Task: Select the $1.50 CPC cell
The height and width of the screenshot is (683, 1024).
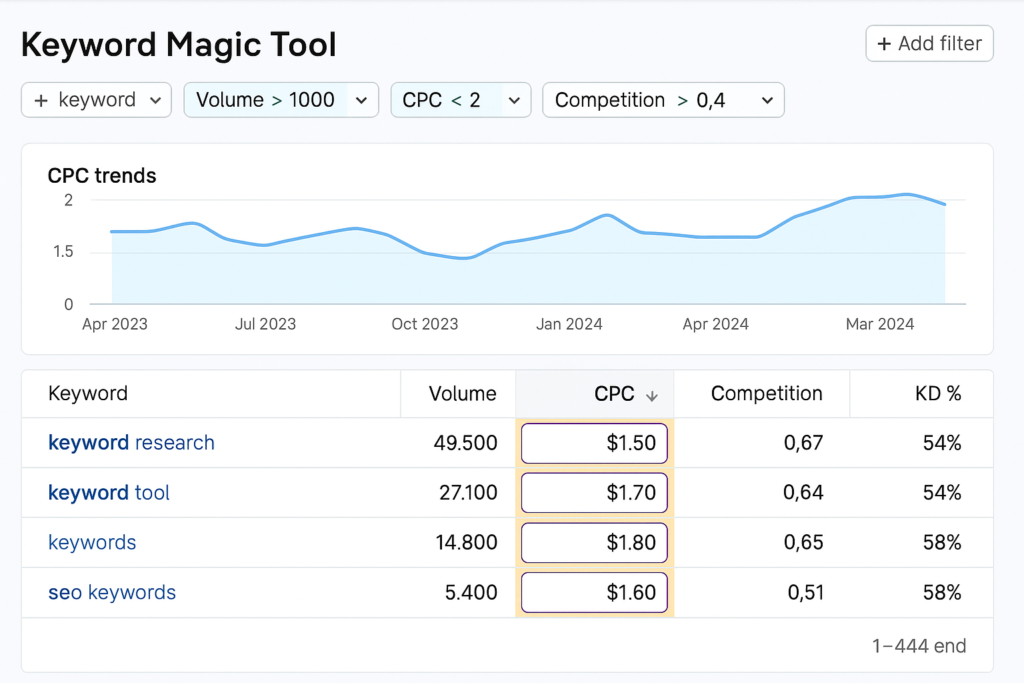Action: tap(594, 443)
